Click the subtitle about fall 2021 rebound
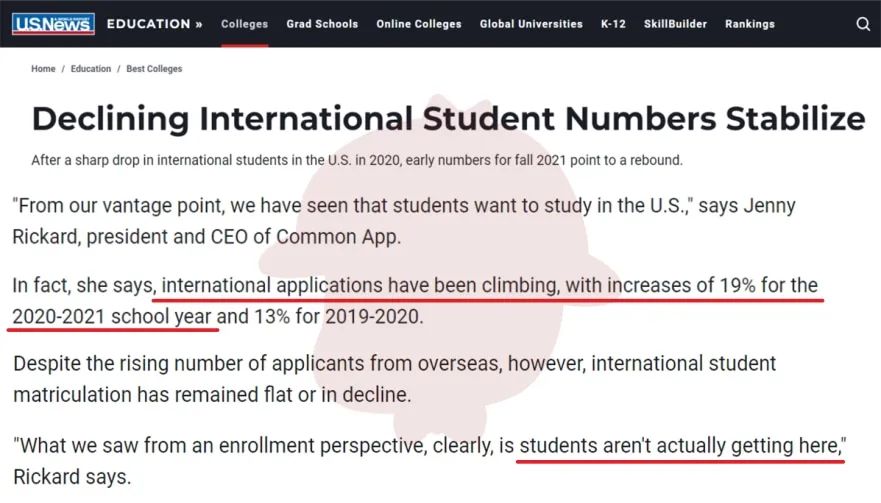This screenshot has height=503, width=881. click(x=357, y=160)
